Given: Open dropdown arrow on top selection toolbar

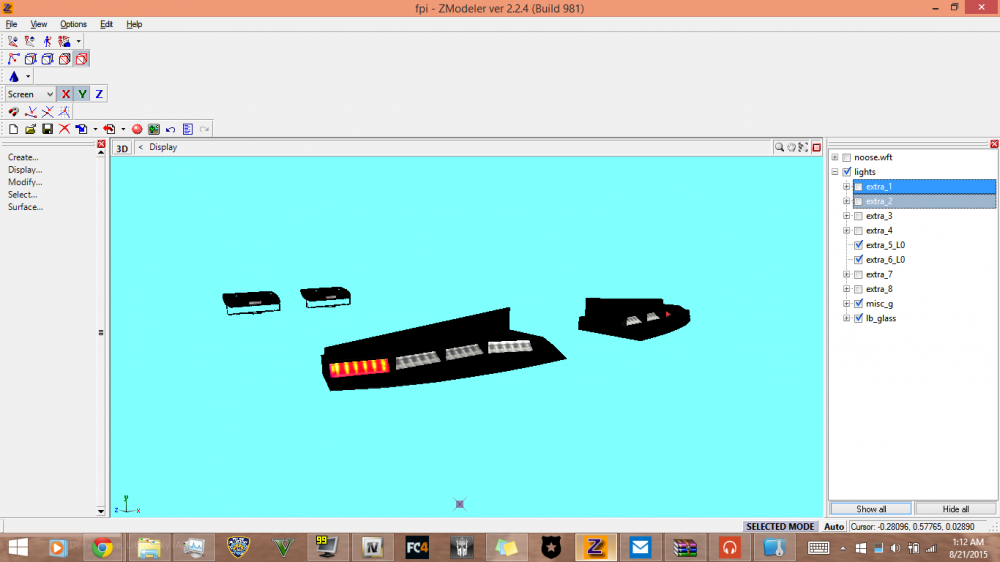Looking at the screenshot, I should click(x=78, y=41).
